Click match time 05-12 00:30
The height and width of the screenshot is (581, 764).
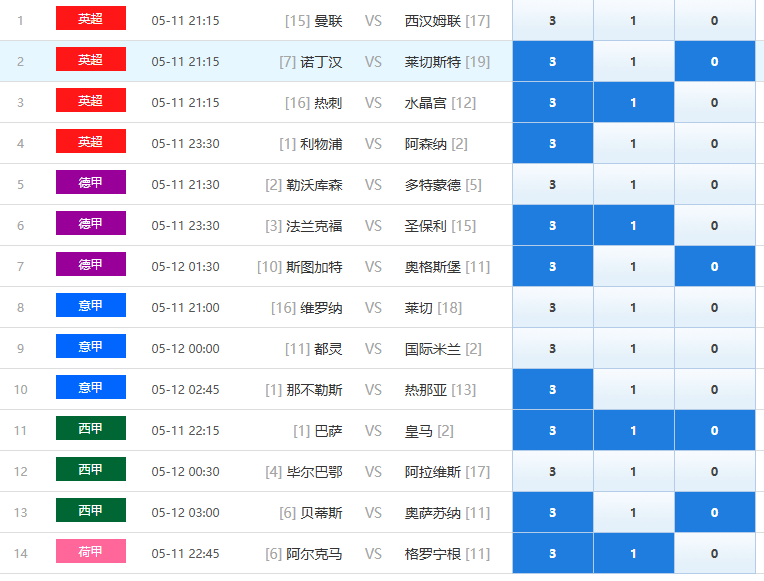[x=185, y=471]
